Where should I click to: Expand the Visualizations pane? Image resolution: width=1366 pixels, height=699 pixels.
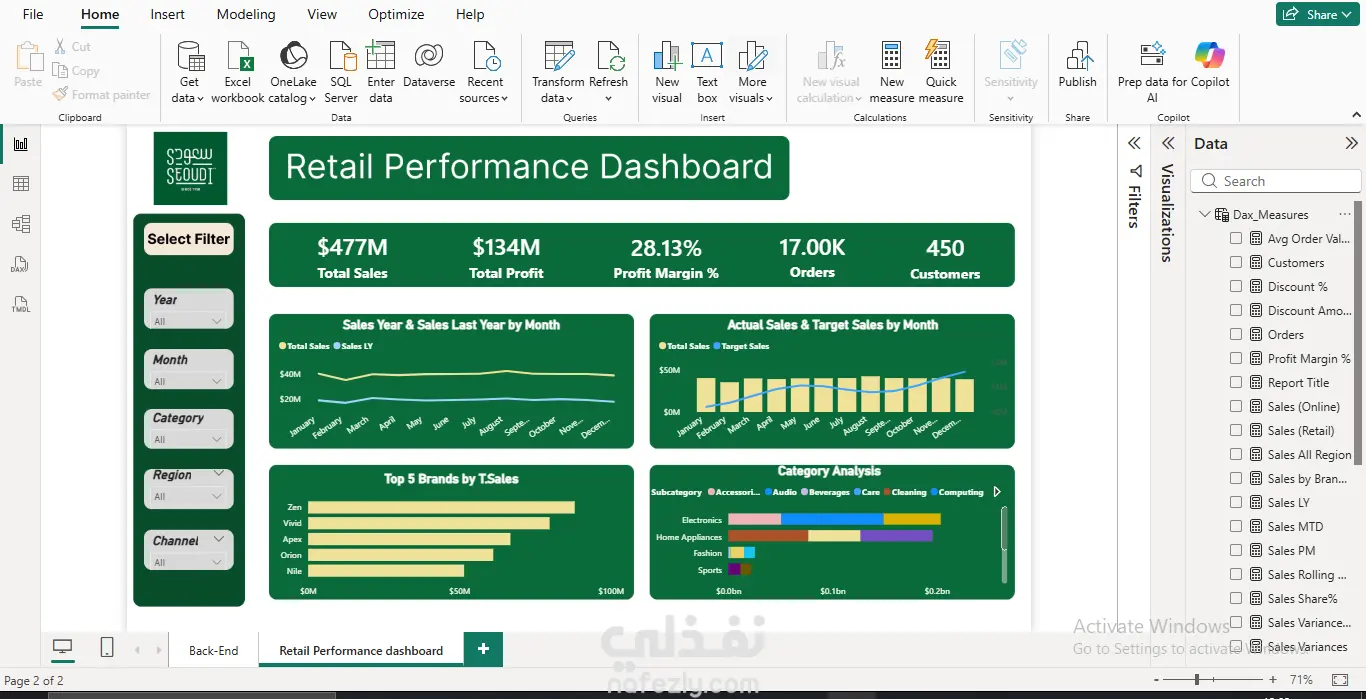click(1167, 144)
